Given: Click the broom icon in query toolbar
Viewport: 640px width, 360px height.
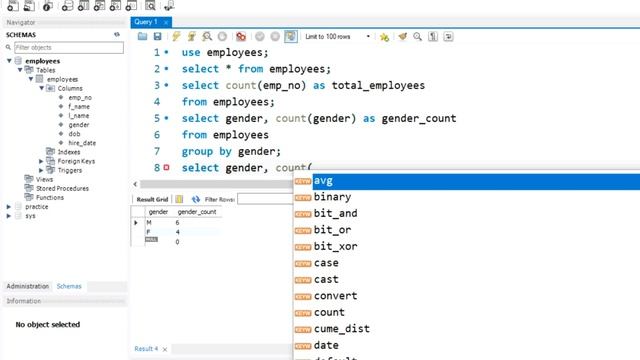Looking at the screenshot, I should (402, 37).
